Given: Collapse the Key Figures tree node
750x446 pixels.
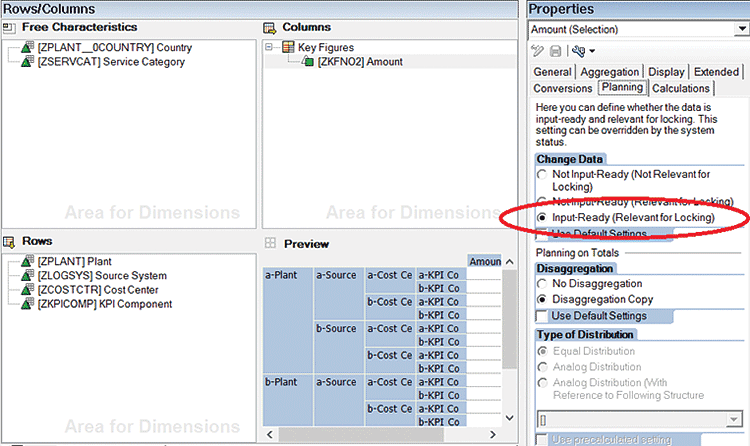Looking at the screenshot, I should (x=269, y=47).
